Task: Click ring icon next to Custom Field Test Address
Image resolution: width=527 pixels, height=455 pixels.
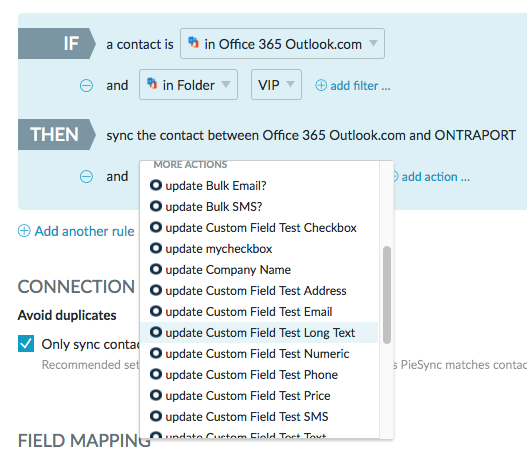Action: (x=156, y=290)
